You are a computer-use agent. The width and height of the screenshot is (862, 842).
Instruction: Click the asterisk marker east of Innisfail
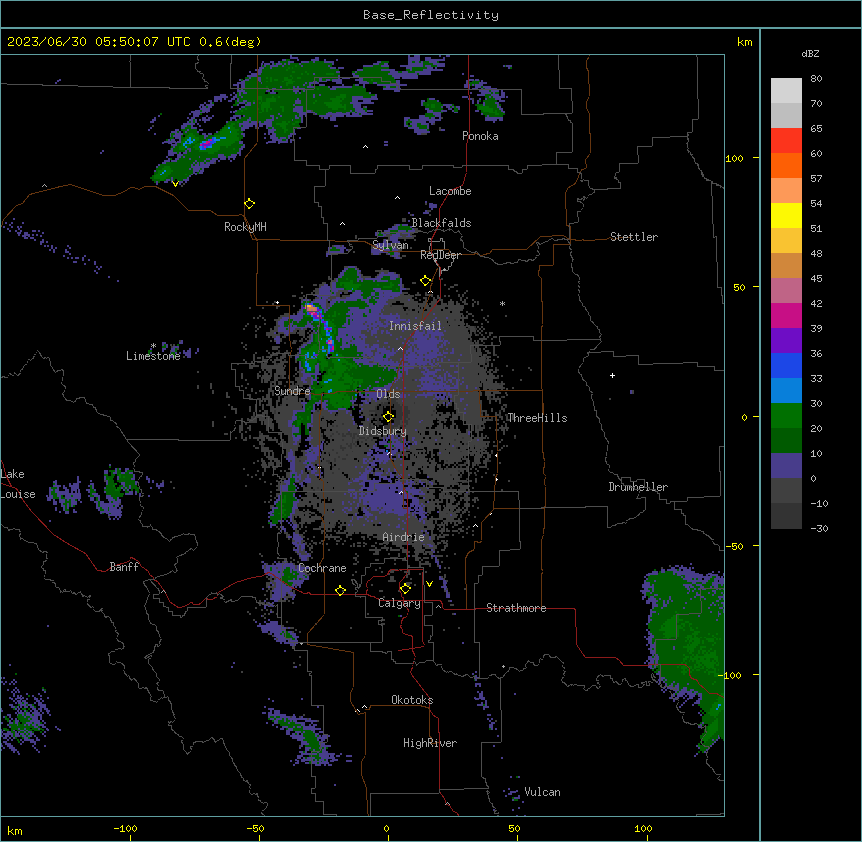tap(502, 303)
